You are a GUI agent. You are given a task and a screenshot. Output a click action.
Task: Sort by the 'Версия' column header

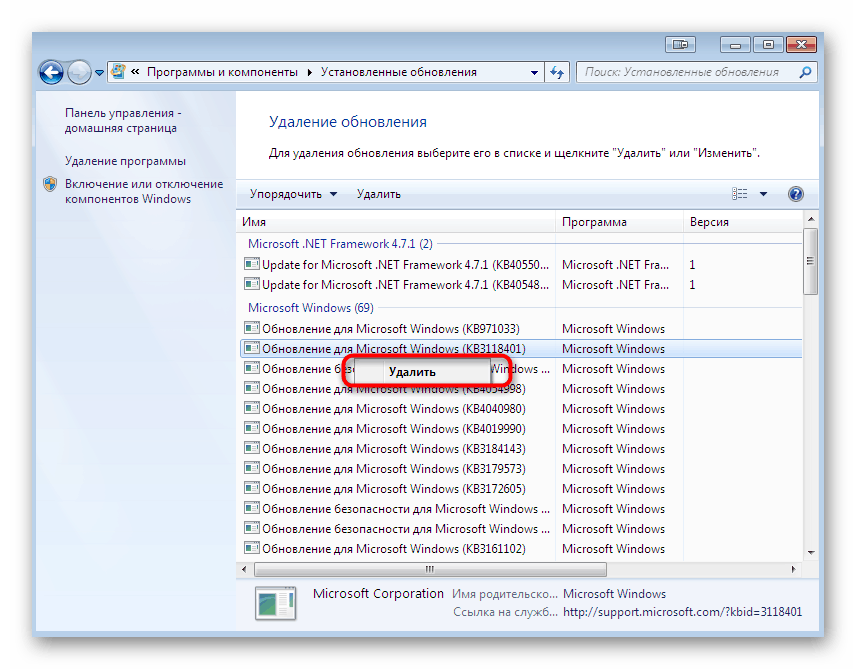click(x=742, y=222)
